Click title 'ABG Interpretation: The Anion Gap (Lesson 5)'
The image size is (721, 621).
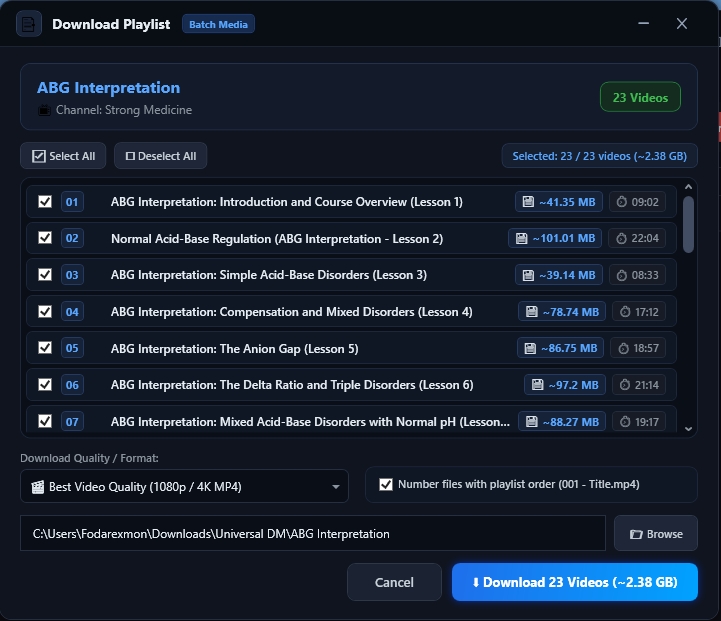click(x=235, y=348)
